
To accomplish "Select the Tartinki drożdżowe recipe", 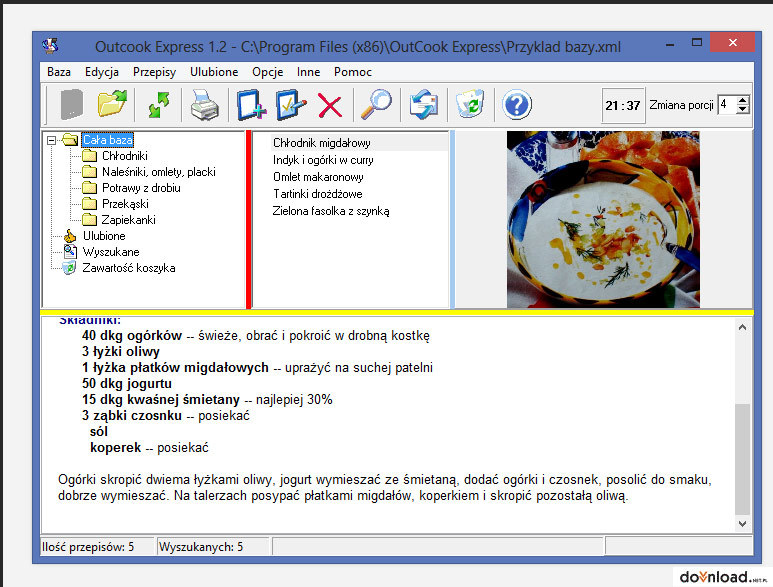I will [x=317, y=194].
